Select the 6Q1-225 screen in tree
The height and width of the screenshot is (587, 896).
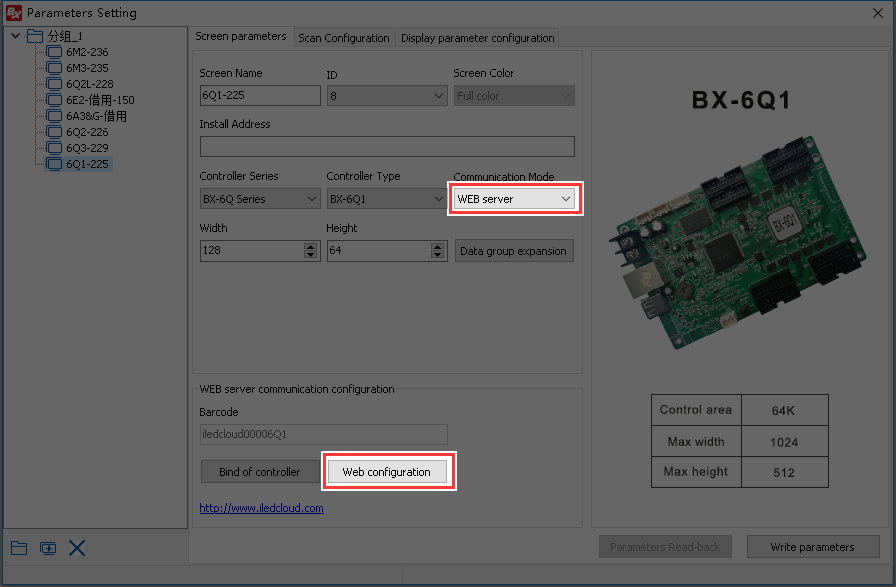87,164
